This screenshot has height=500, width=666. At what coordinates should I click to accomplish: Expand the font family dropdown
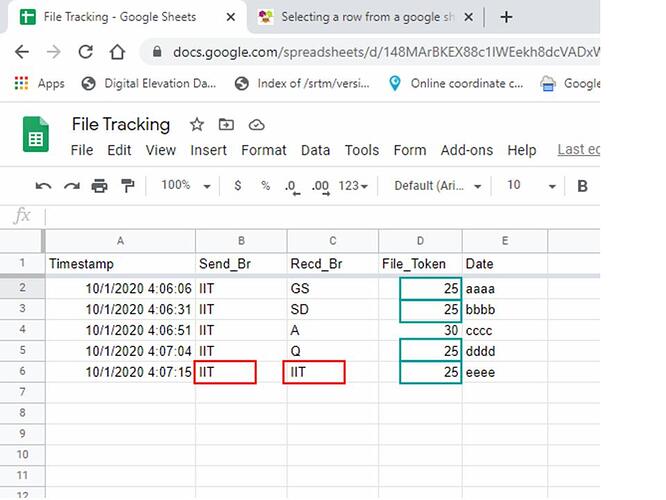(437, 186)
